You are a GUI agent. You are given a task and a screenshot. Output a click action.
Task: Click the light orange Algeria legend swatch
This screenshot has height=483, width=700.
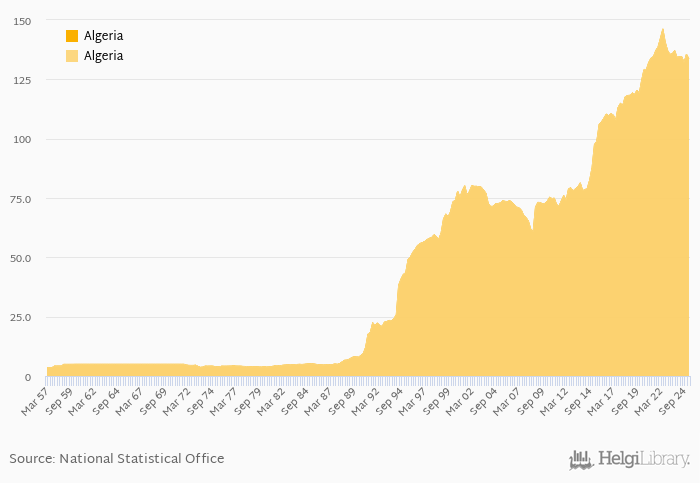click(x=72, y=56)
